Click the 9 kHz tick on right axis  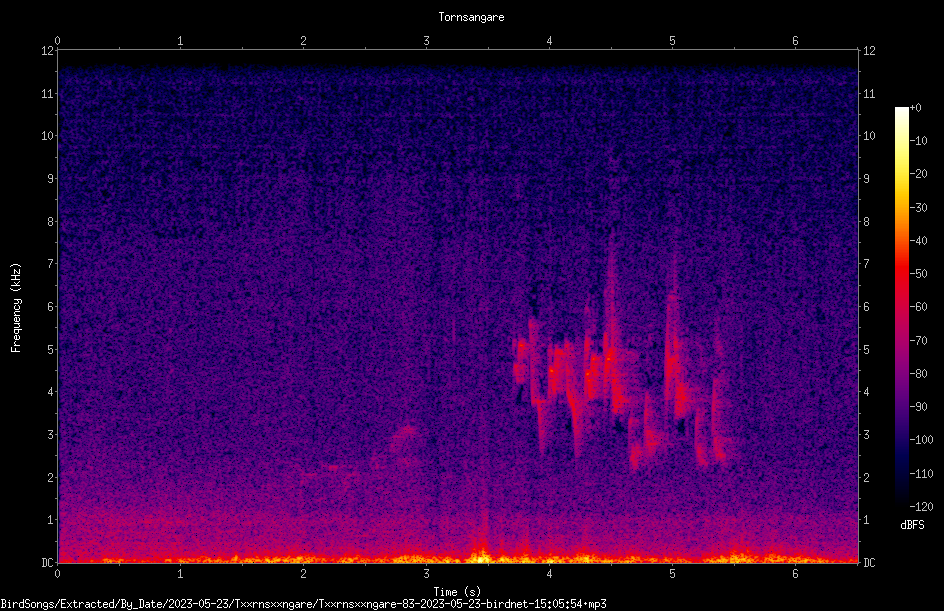pyautogui.click(x=866, y=178)
